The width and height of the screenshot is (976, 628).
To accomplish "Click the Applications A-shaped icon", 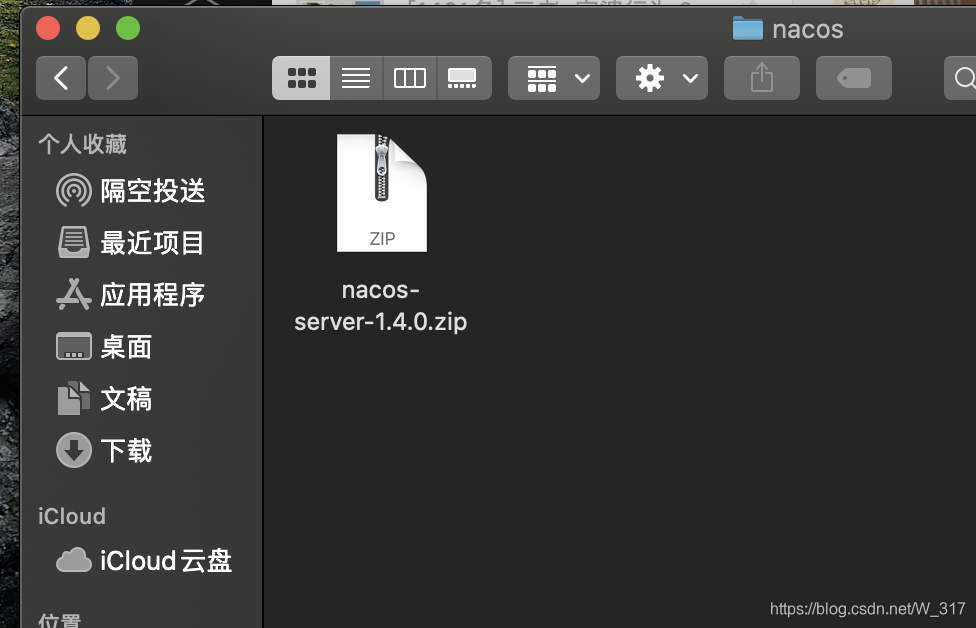I will coord(73,294).
